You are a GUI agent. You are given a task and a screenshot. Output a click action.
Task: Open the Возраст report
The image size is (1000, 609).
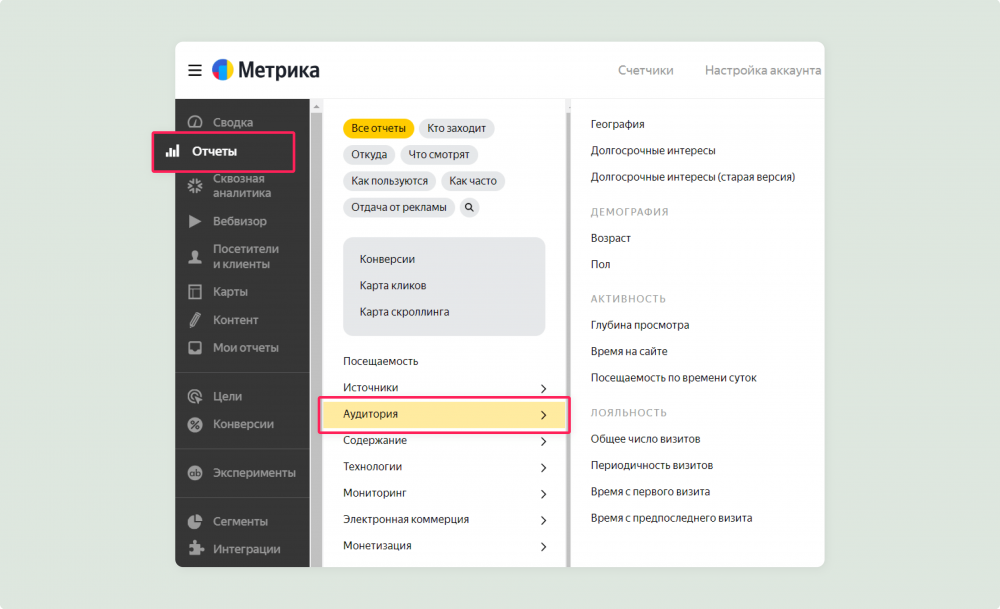(x=610, y=238)
